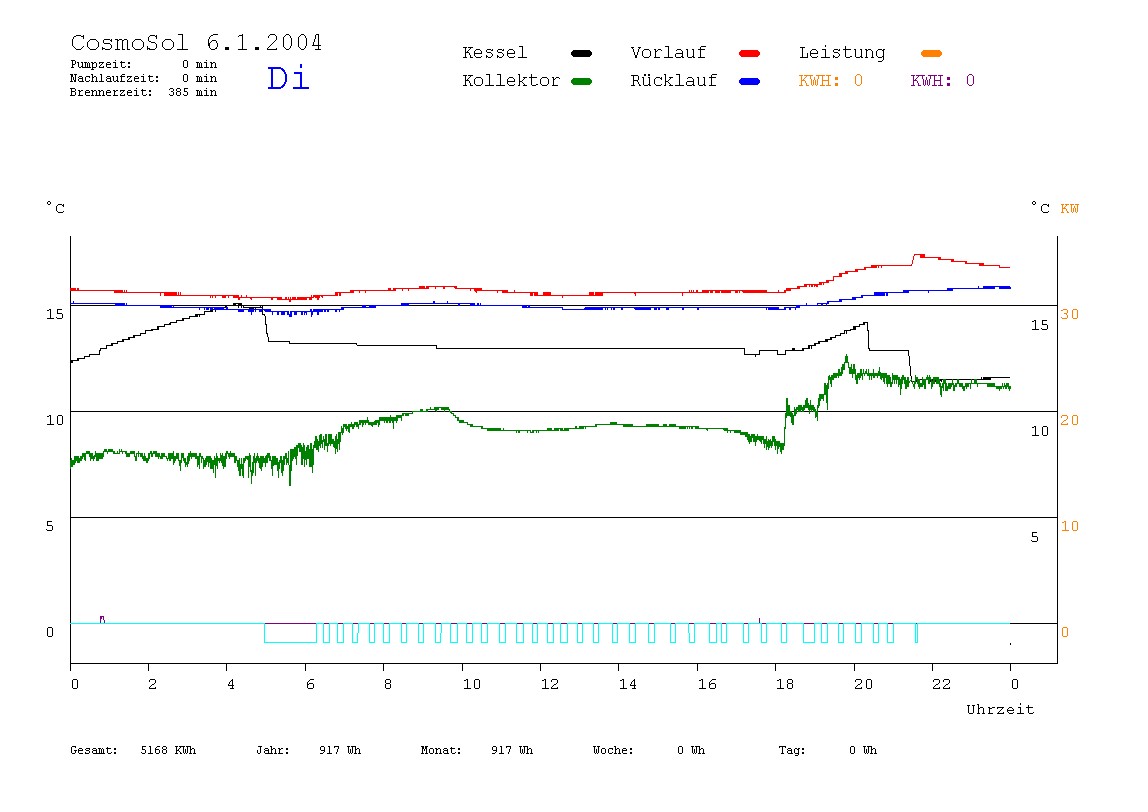Click the Vorlauf legend label
This screenshot has height=812, width=1148.
pyautogui.click(x=668, y=53)
